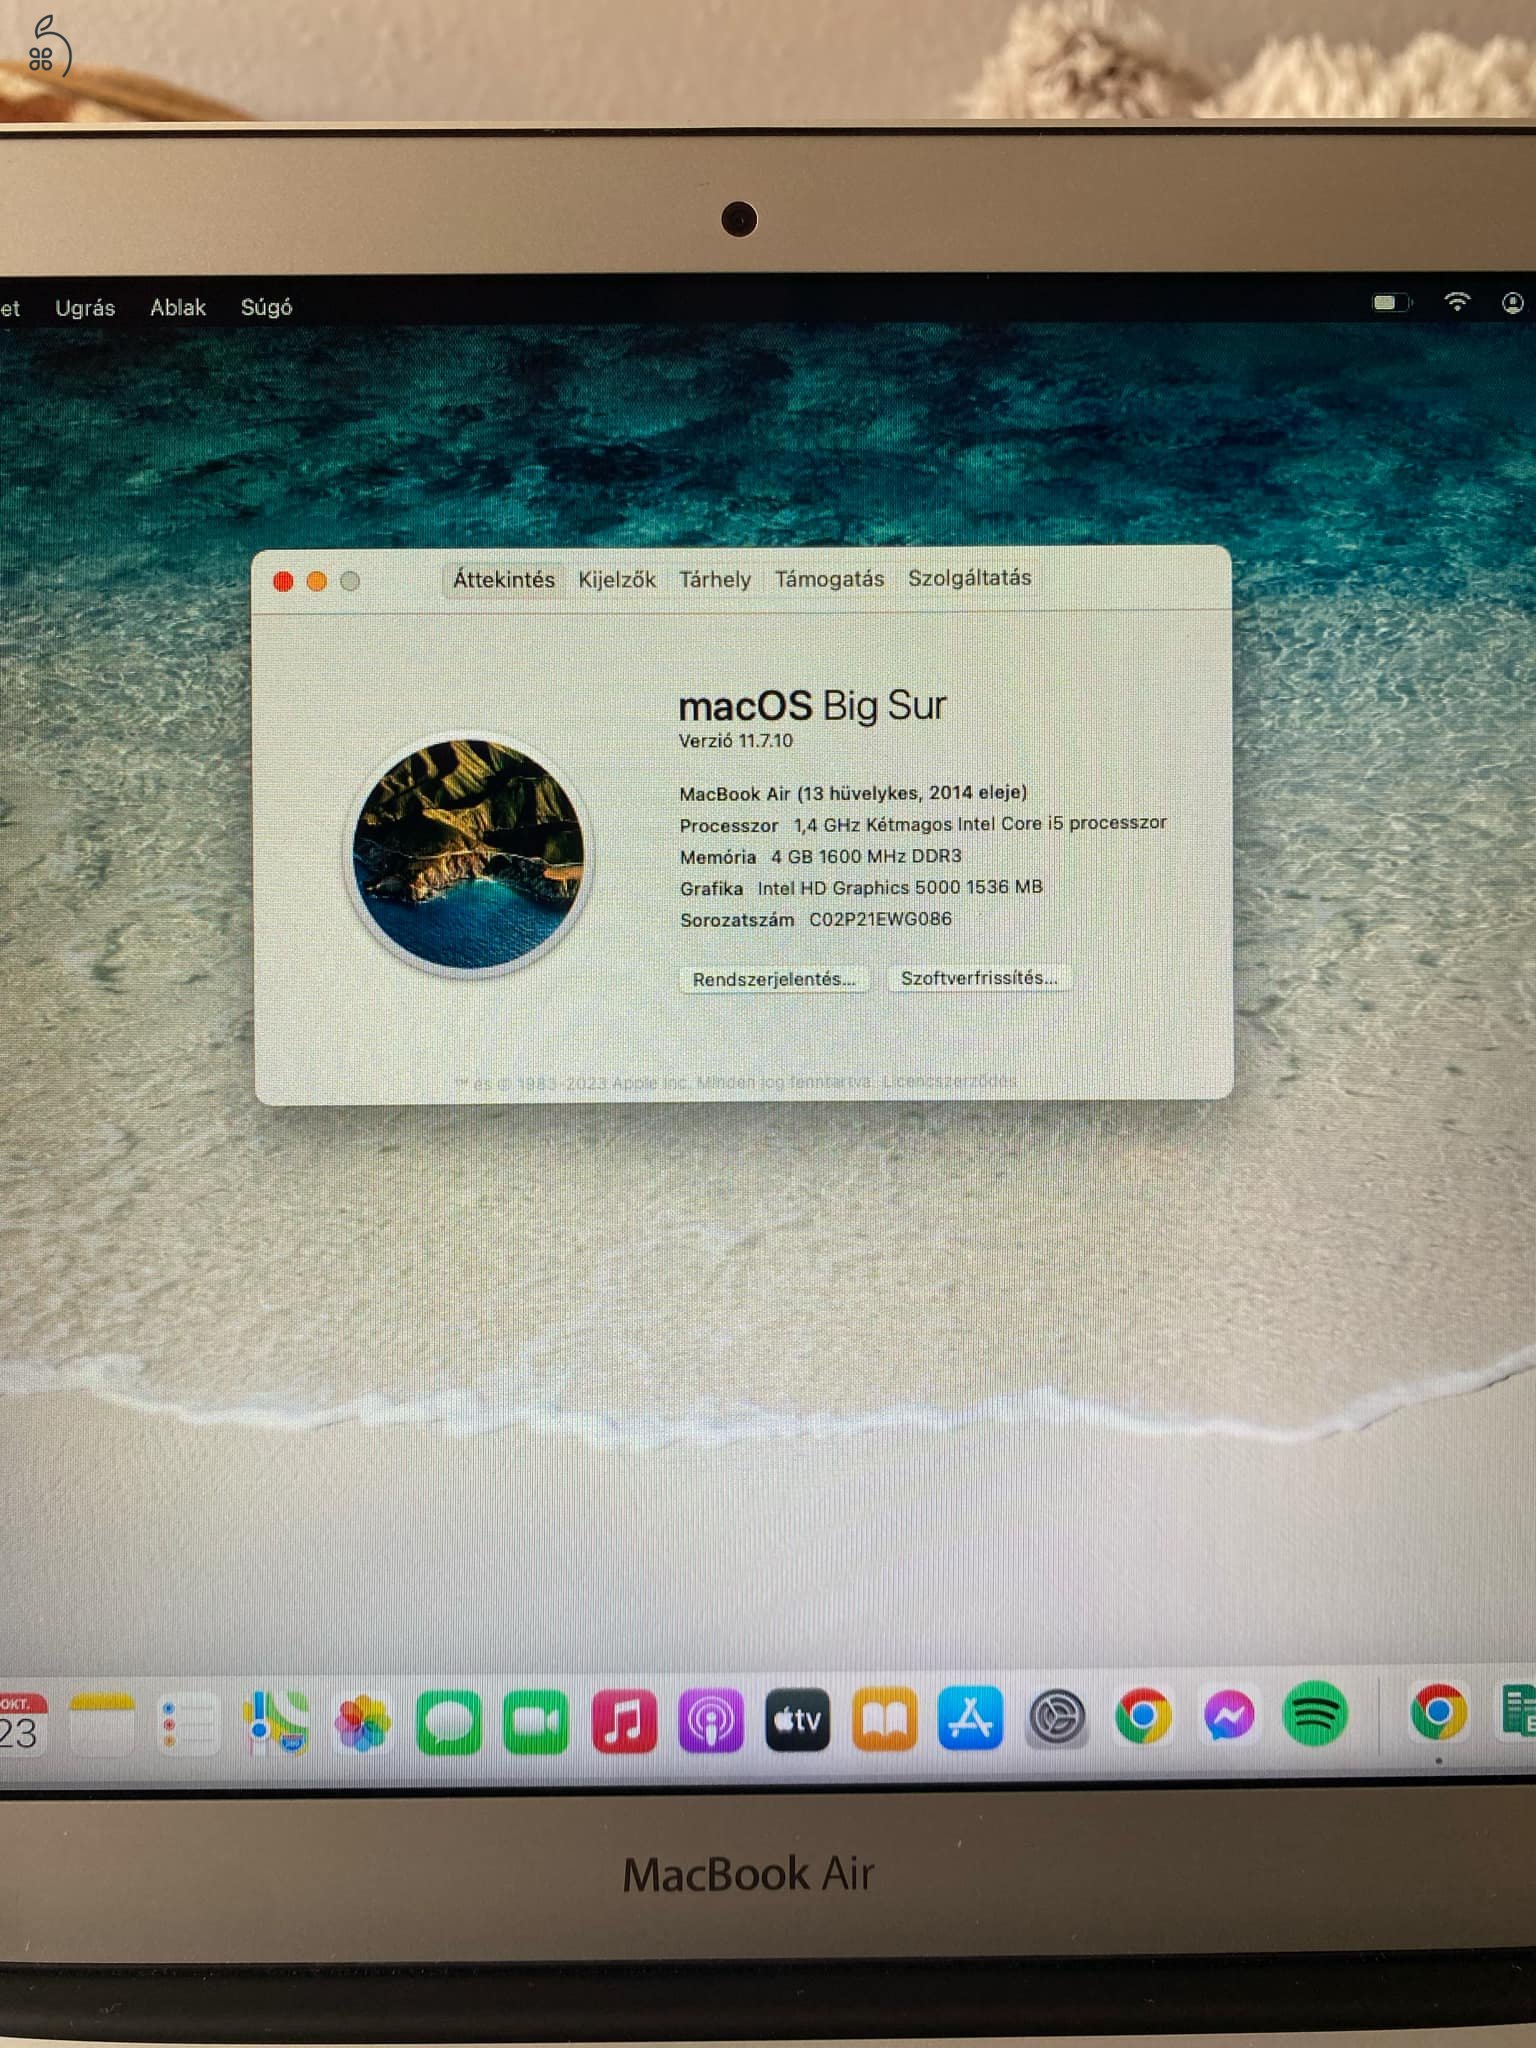Open the Music app in the Dock

[624, 1721]
